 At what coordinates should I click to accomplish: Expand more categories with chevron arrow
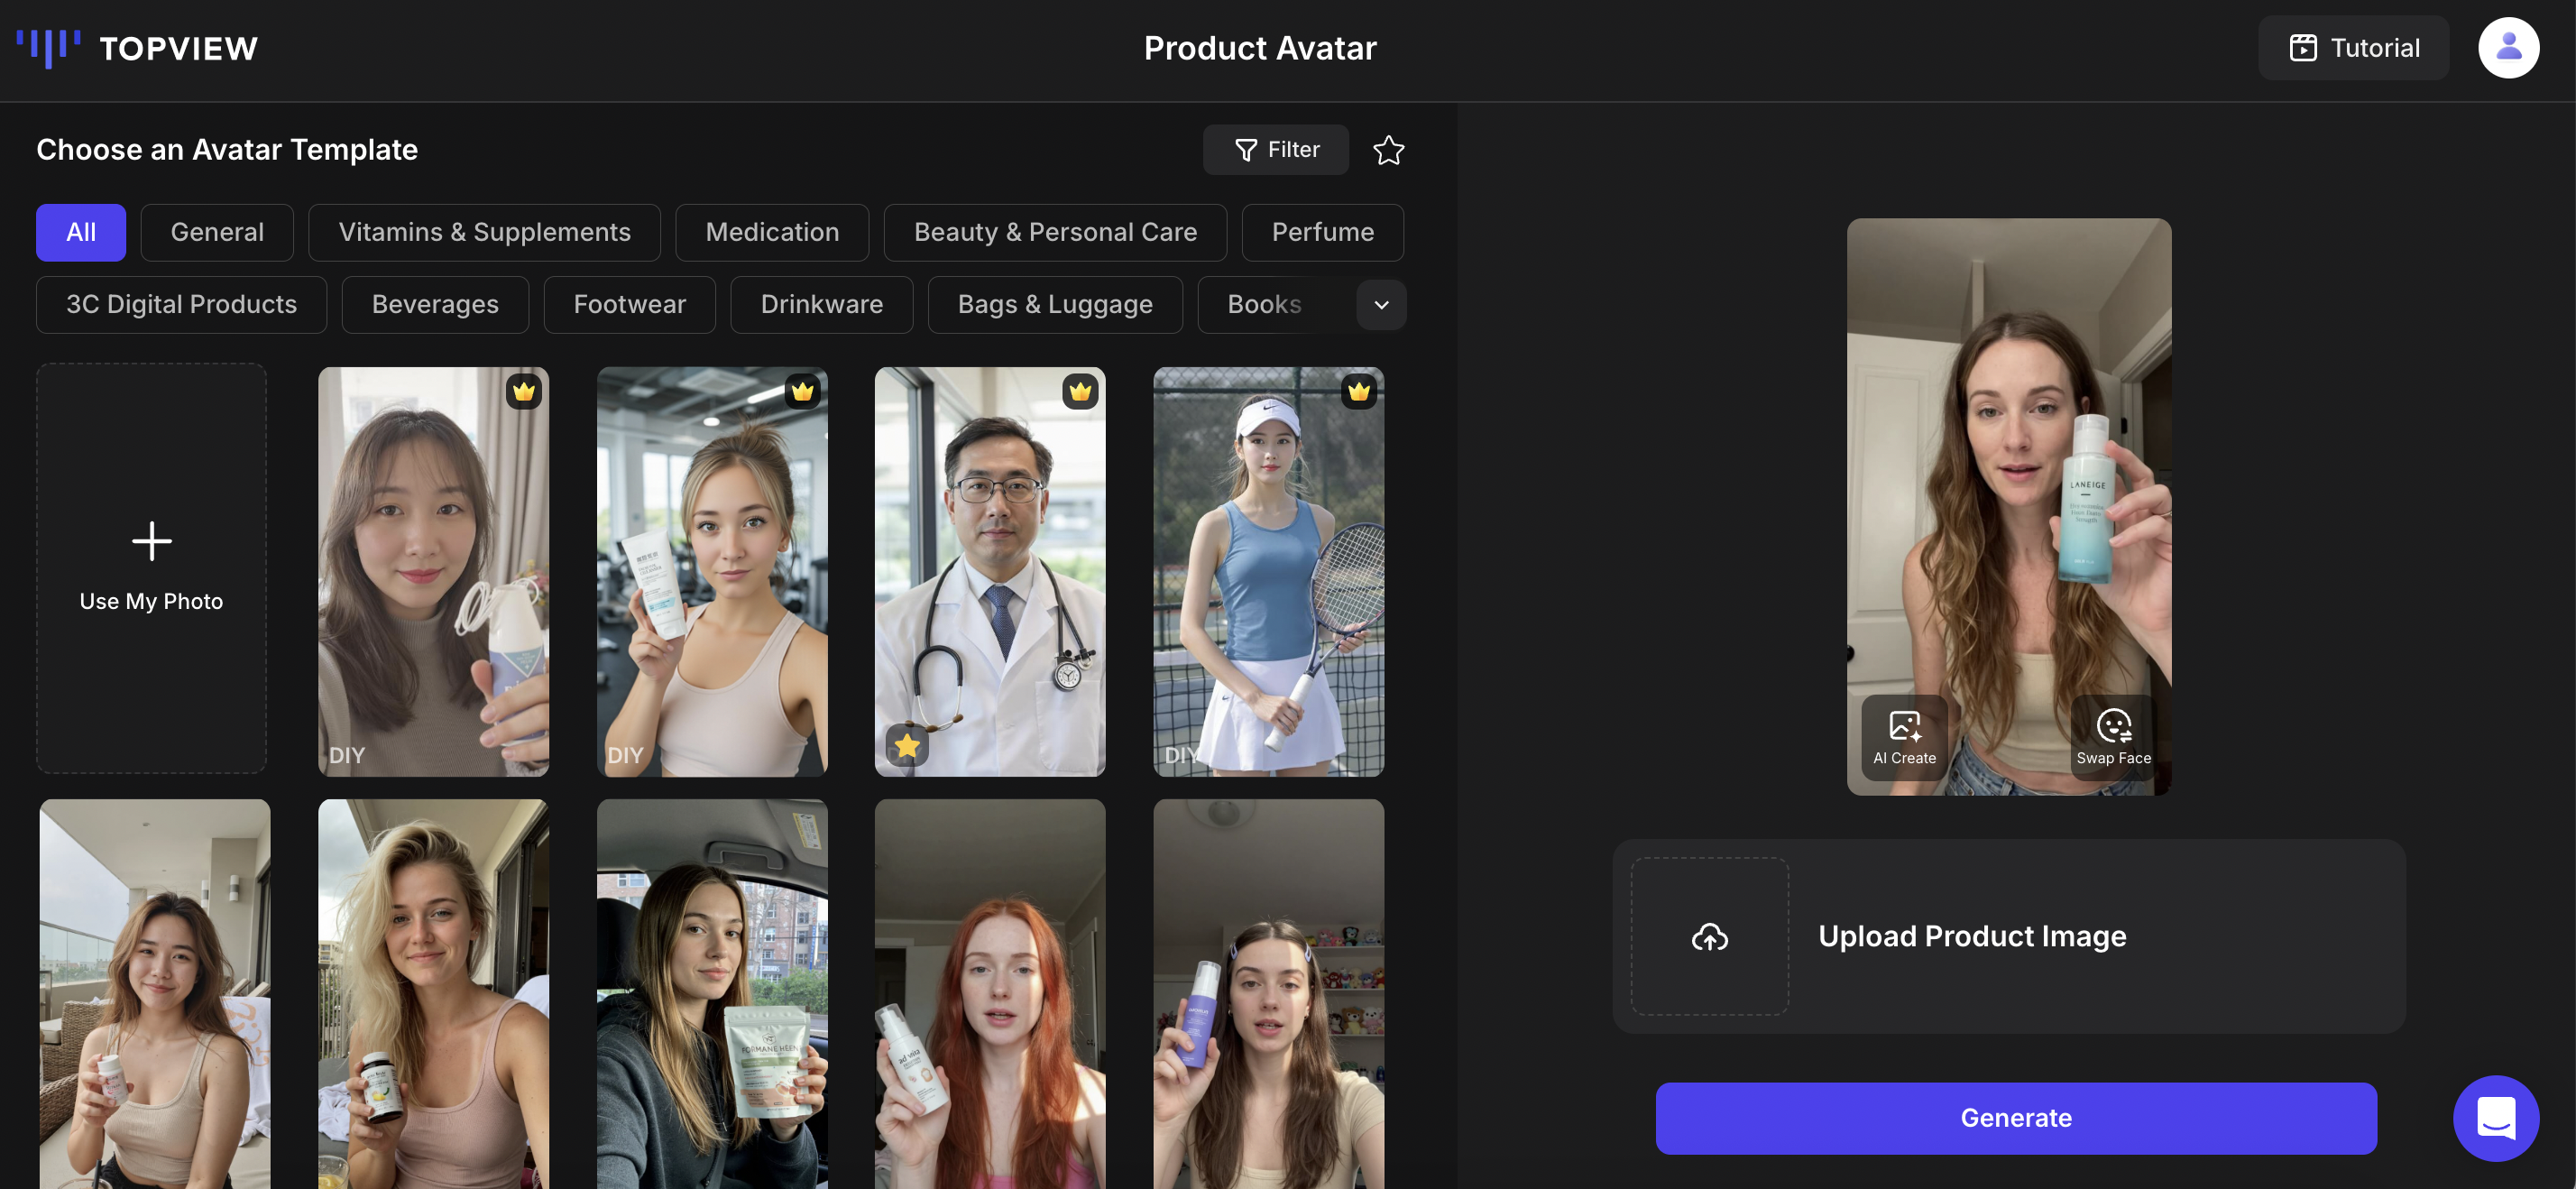point(1381,305)
